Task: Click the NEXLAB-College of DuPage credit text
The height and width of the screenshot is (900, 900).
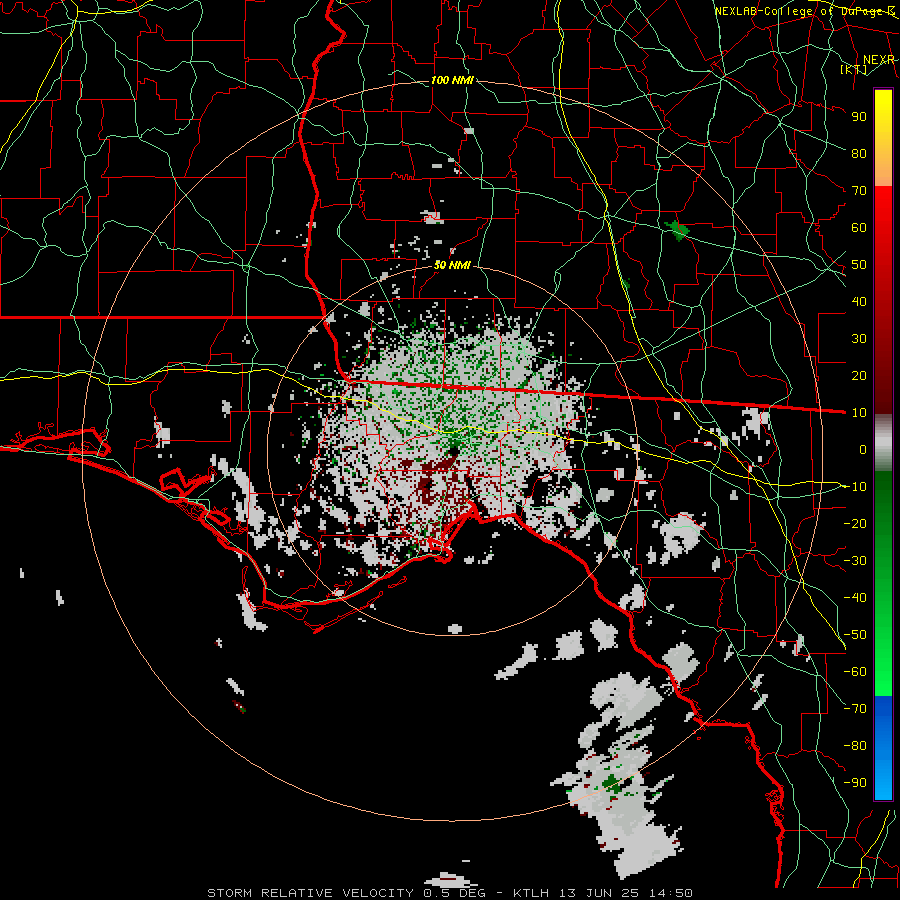Action: pos(804,11)
